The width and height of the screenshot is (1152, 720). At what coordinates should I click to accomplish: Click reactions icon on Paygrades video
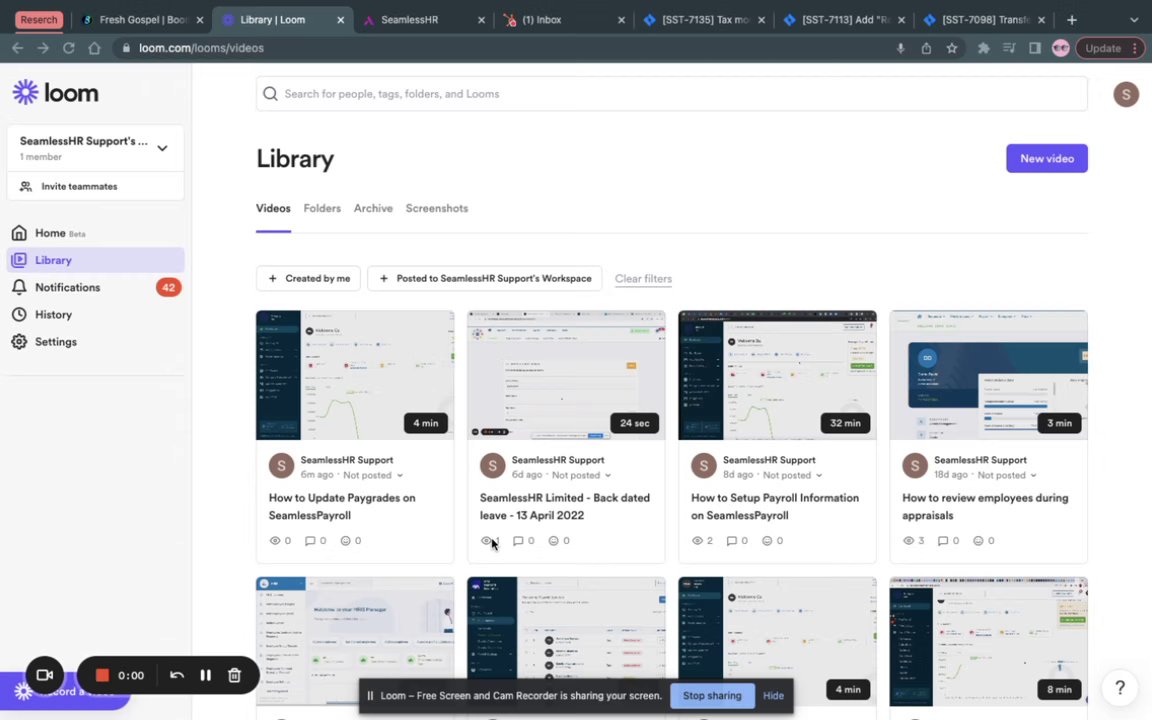pyautogui.click(x=345, y=541)
